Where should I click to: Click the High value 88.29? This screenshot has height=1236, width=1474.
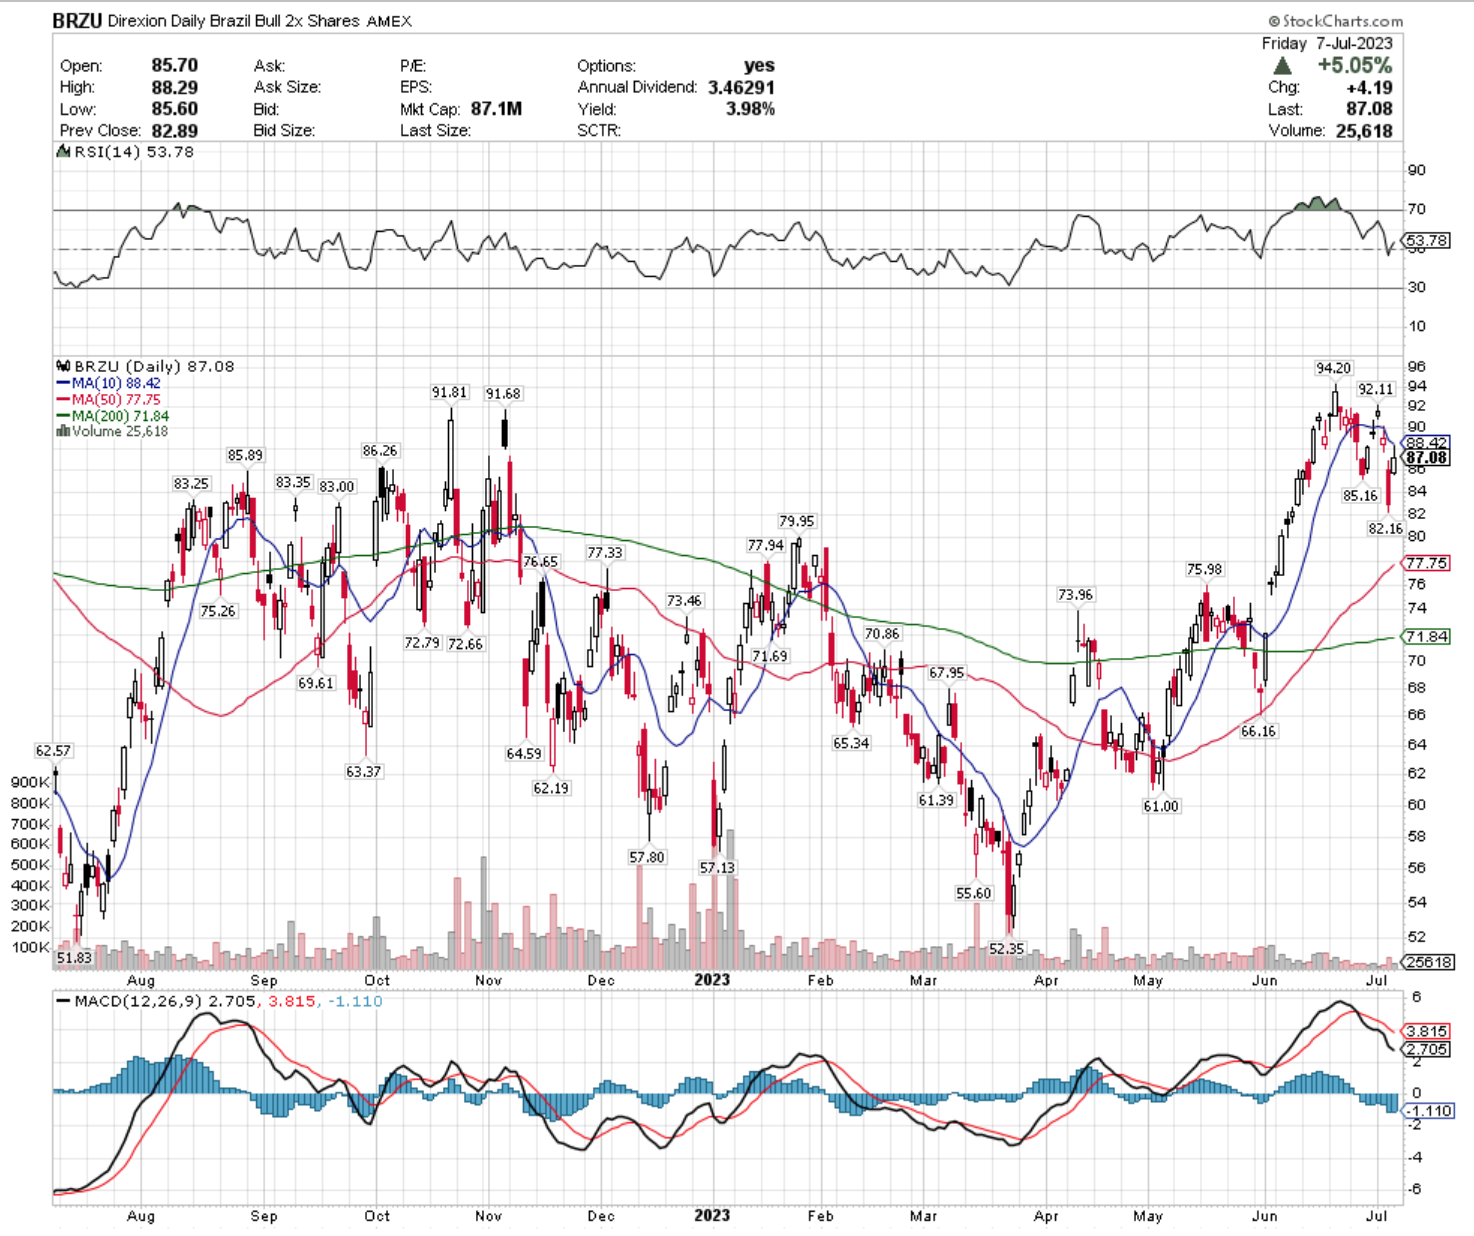[174, 87]
